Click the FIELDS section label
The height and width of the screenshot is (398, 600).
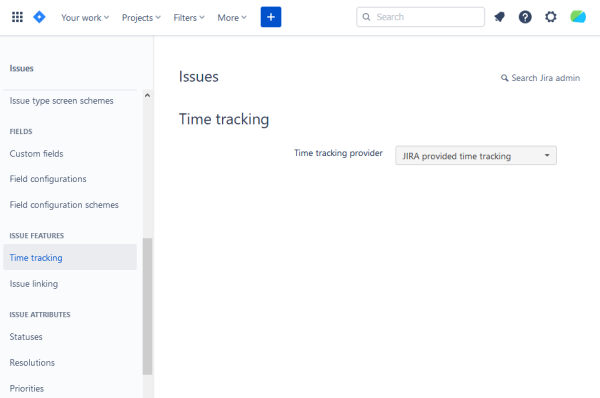pos(21,132)
